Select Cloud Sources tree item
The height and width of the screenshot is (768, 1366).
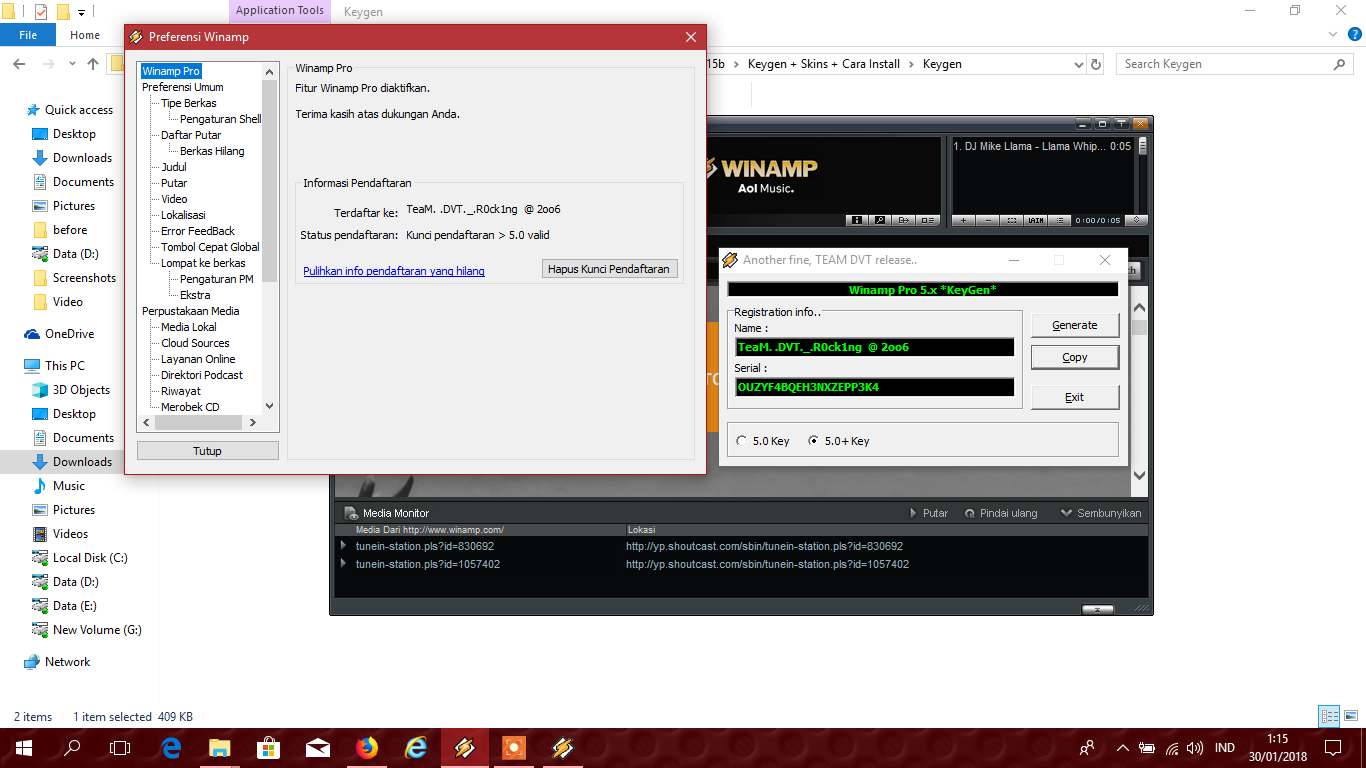195,343
